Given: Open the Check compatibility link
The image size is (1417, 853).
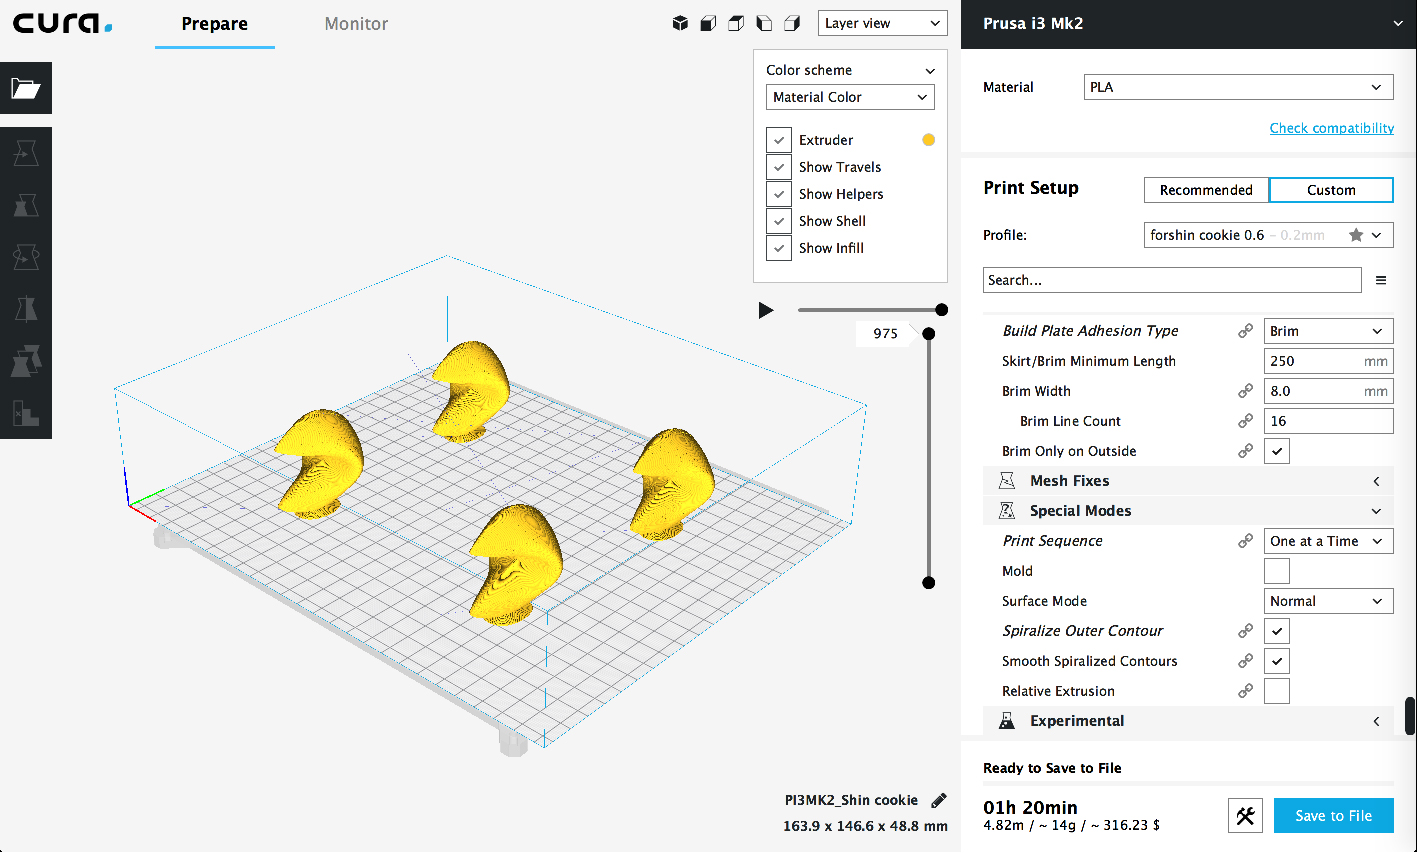Looking at the screenshot, I should point(1332,128).
